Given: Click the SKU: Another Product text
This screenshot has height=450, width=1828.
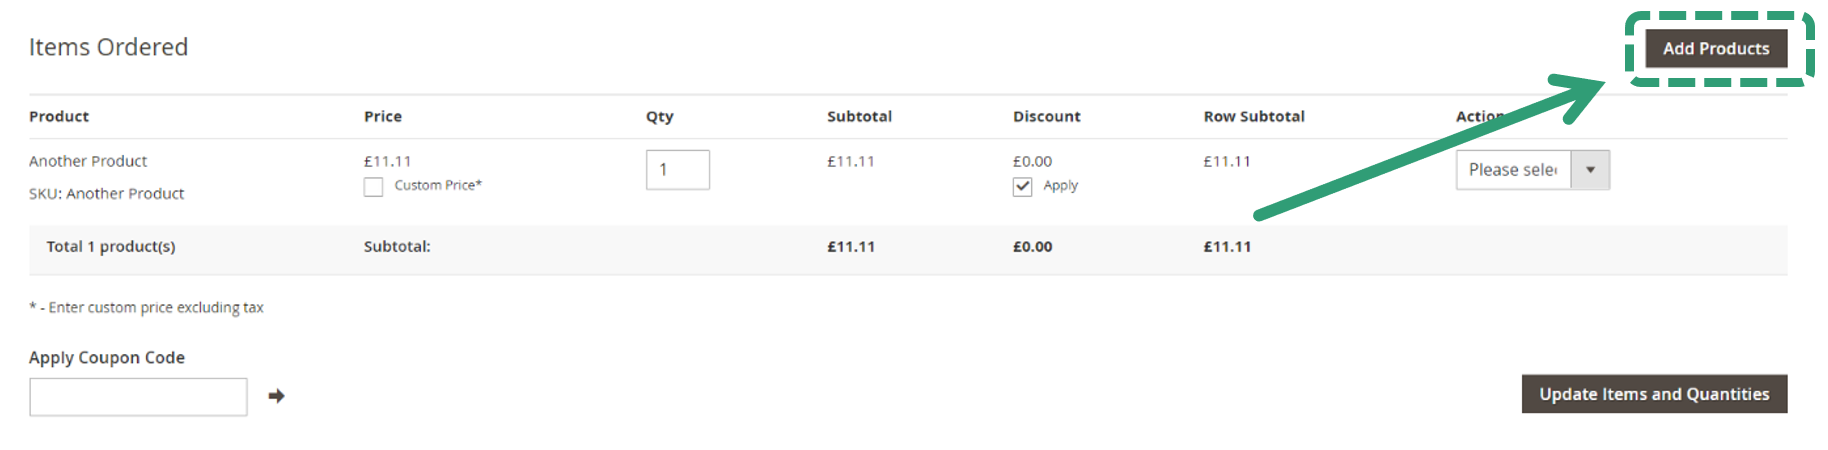Looking at the screenshot, I should [106, 194].
